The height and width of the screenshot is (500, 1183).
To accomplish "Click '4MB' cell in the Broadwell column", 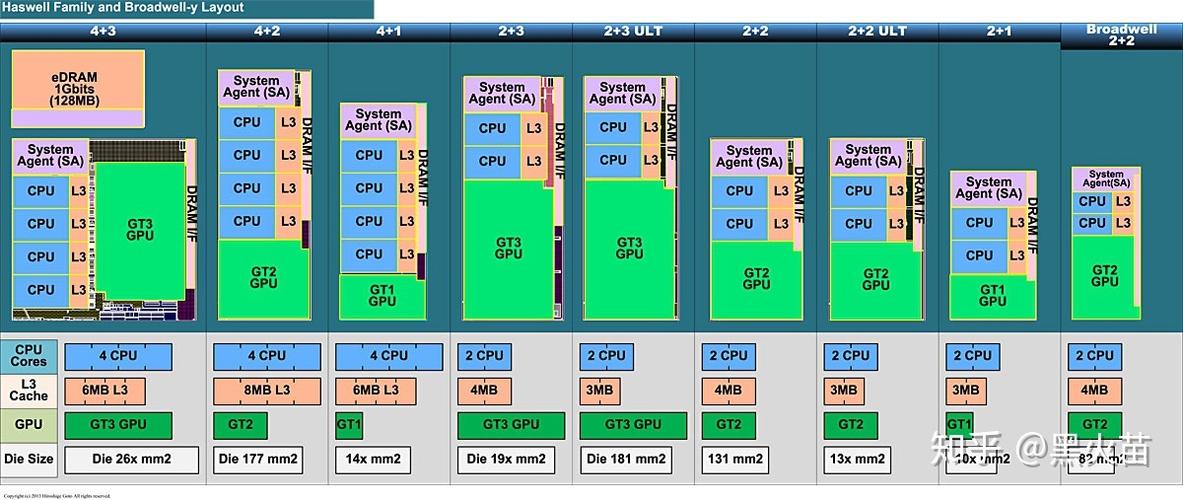I will 1095,391.
